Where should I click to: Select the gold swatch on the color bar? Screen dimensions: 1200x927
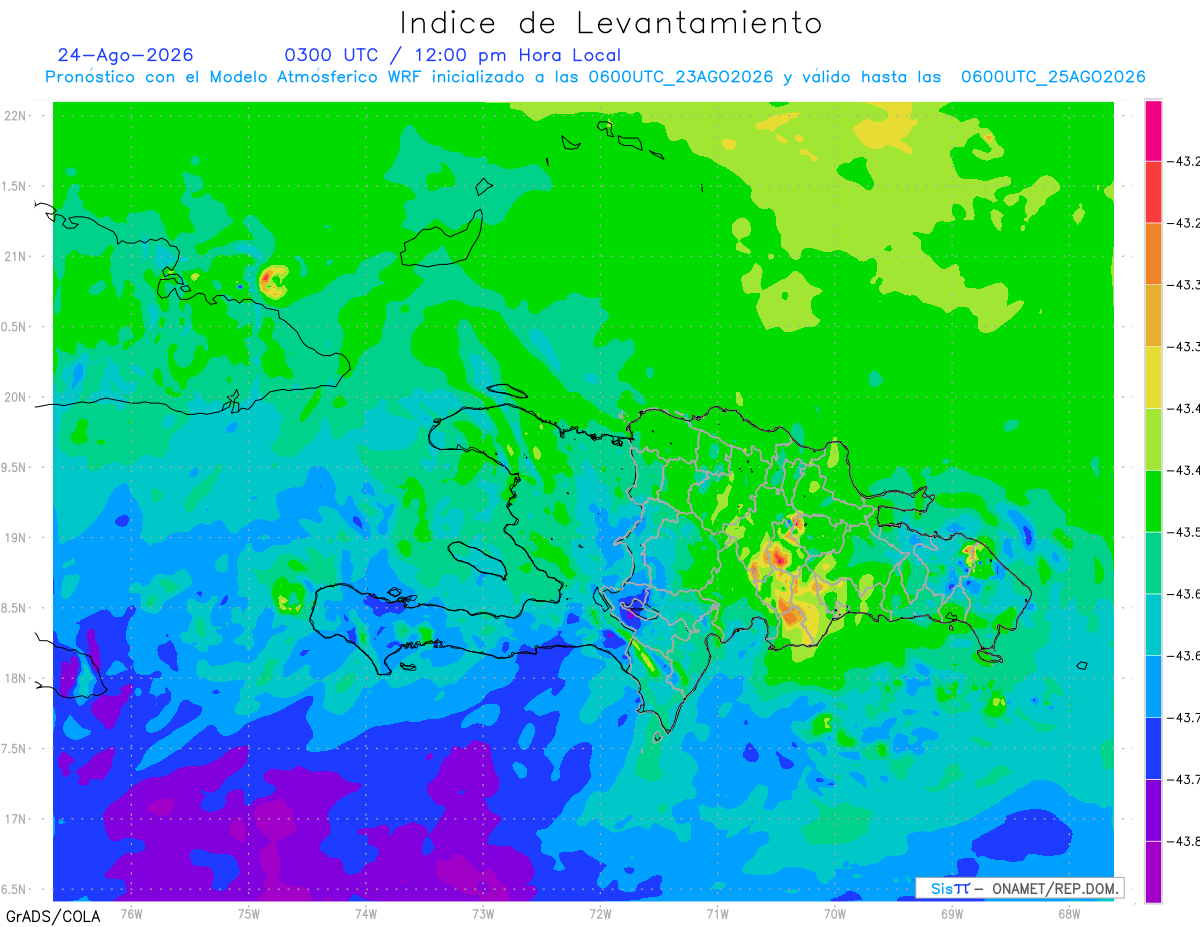tap(1153, 316)
